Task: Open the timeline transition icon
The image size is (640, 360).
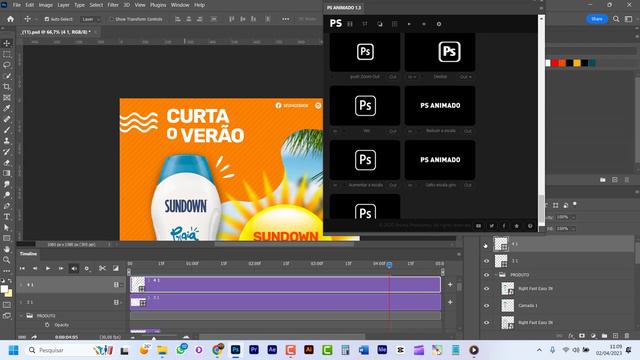Action: (x=116, y=268)
